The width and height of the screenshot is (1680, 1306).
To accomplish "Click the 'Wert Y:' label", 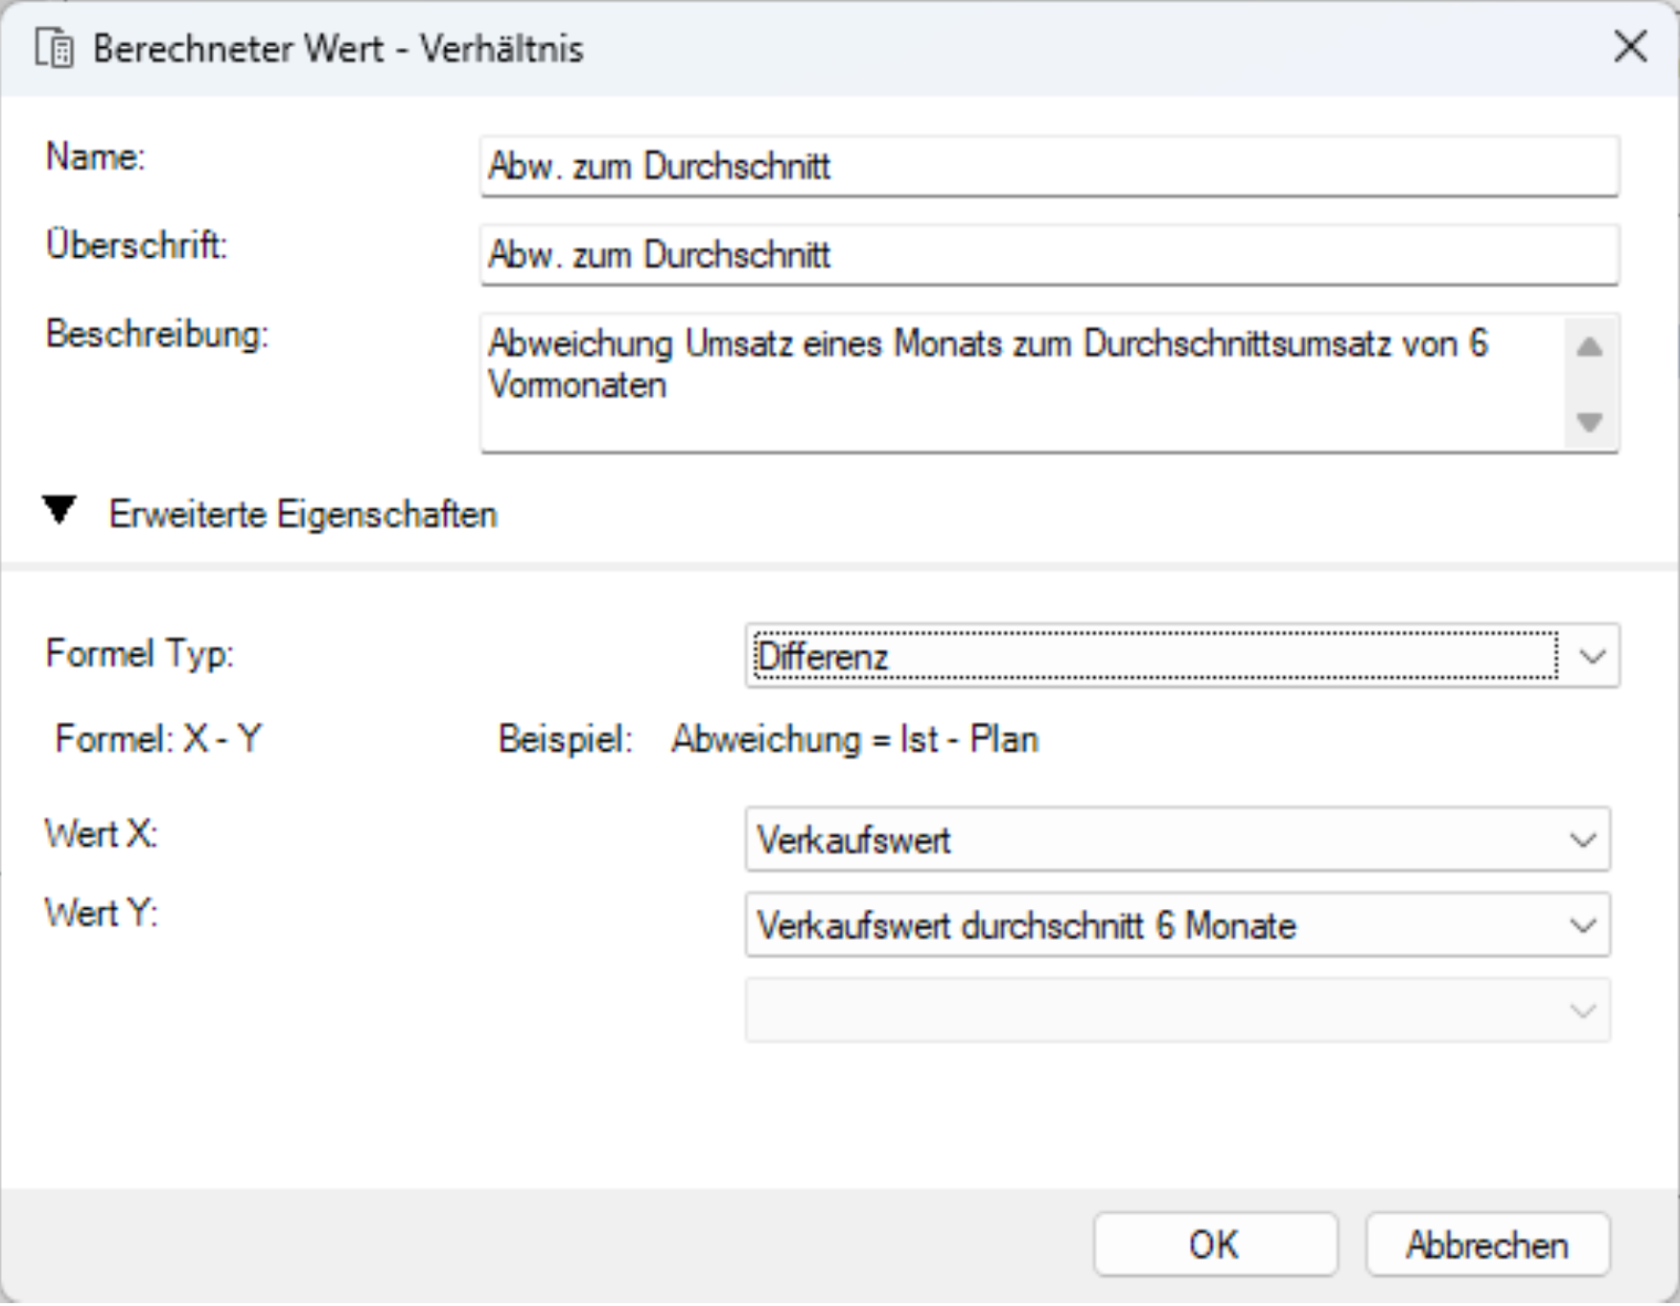I will pos(101,913).
